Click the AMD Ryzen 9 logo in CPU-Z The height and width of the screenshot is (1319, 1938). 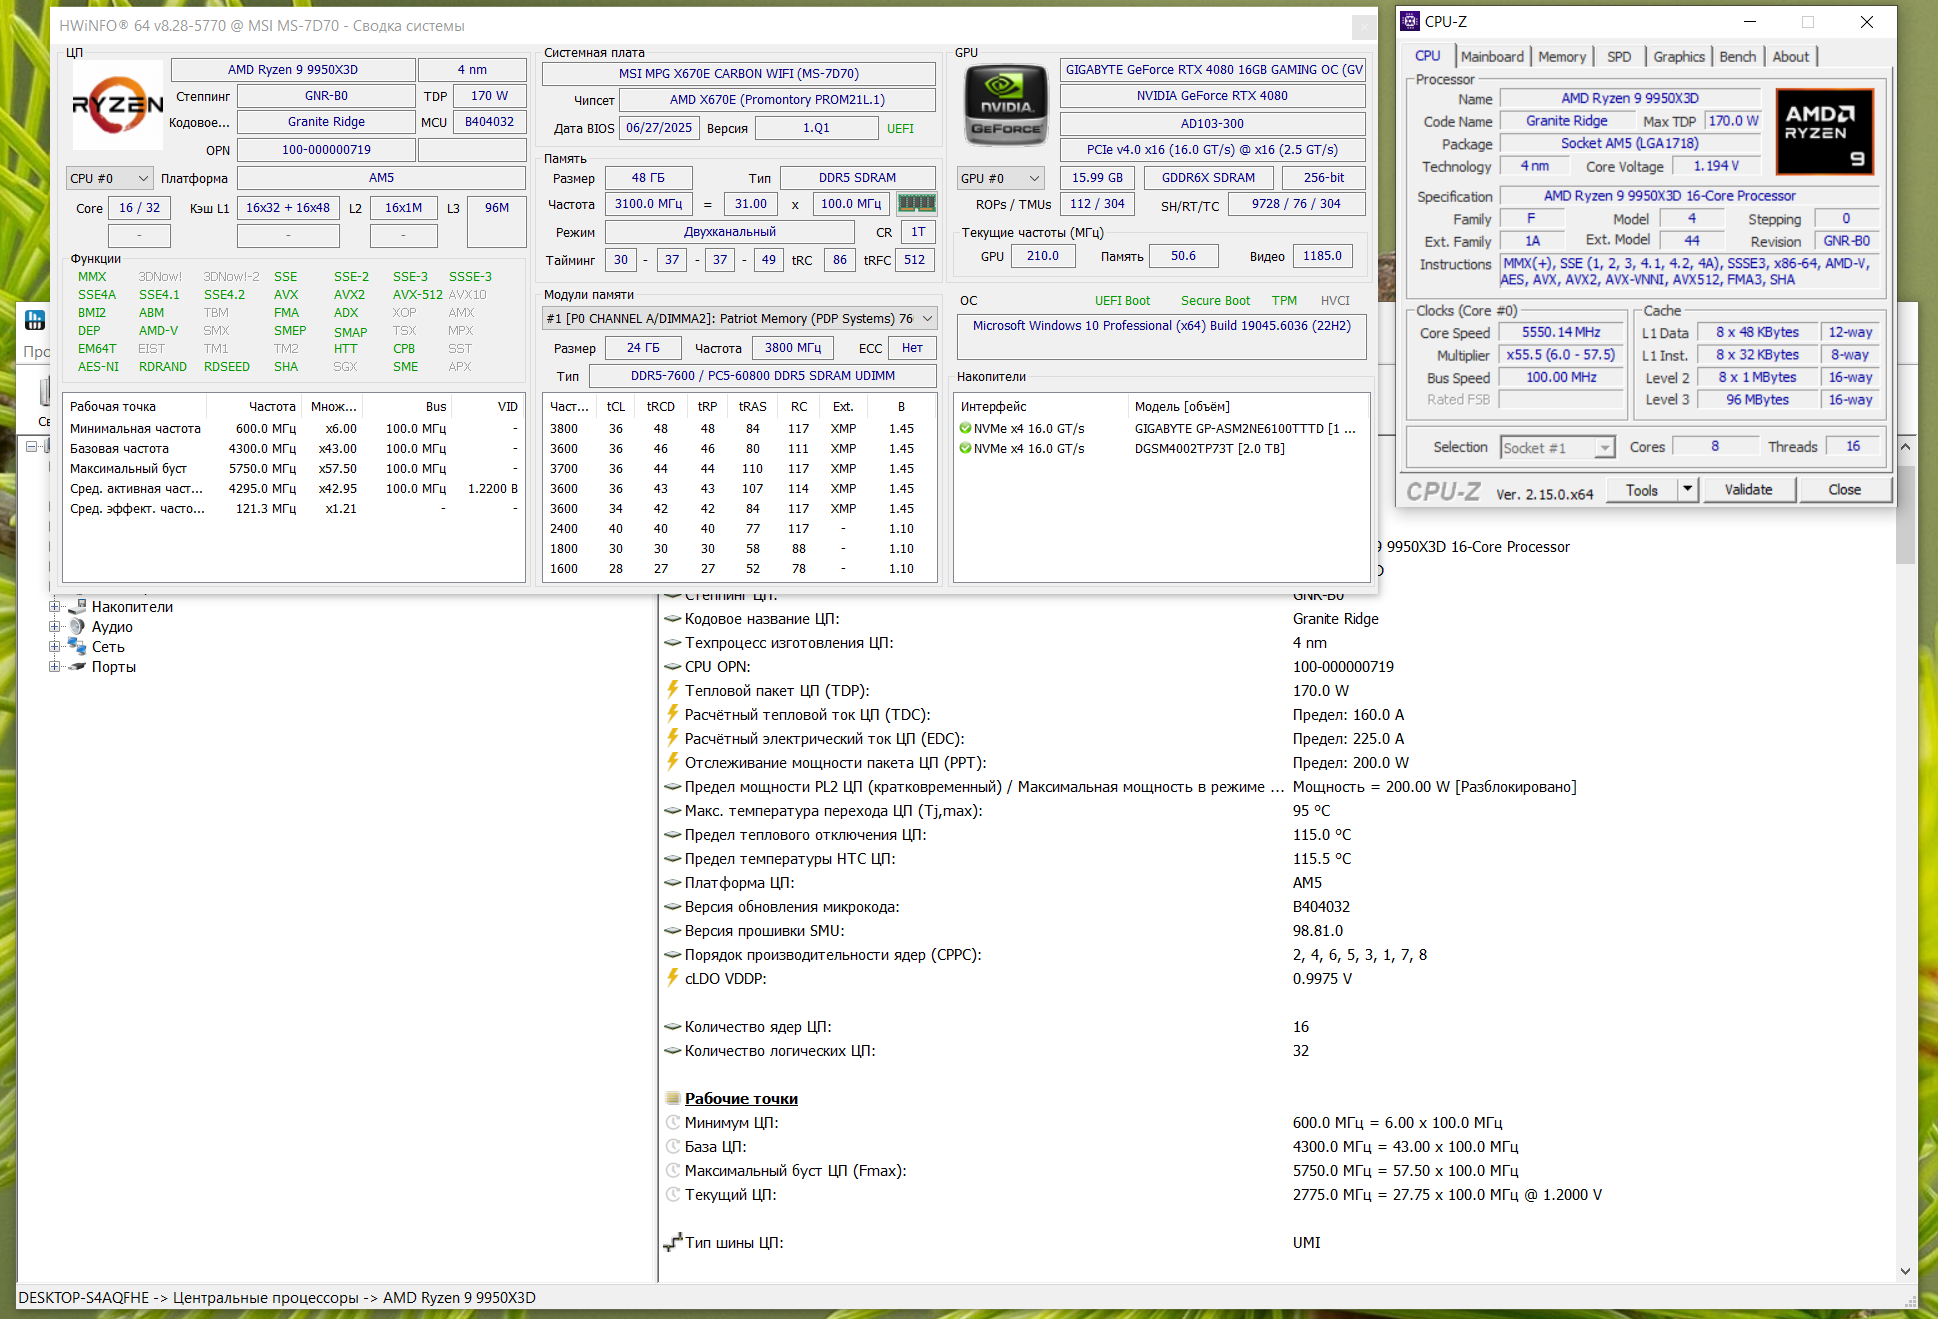tap(1824, 132)
